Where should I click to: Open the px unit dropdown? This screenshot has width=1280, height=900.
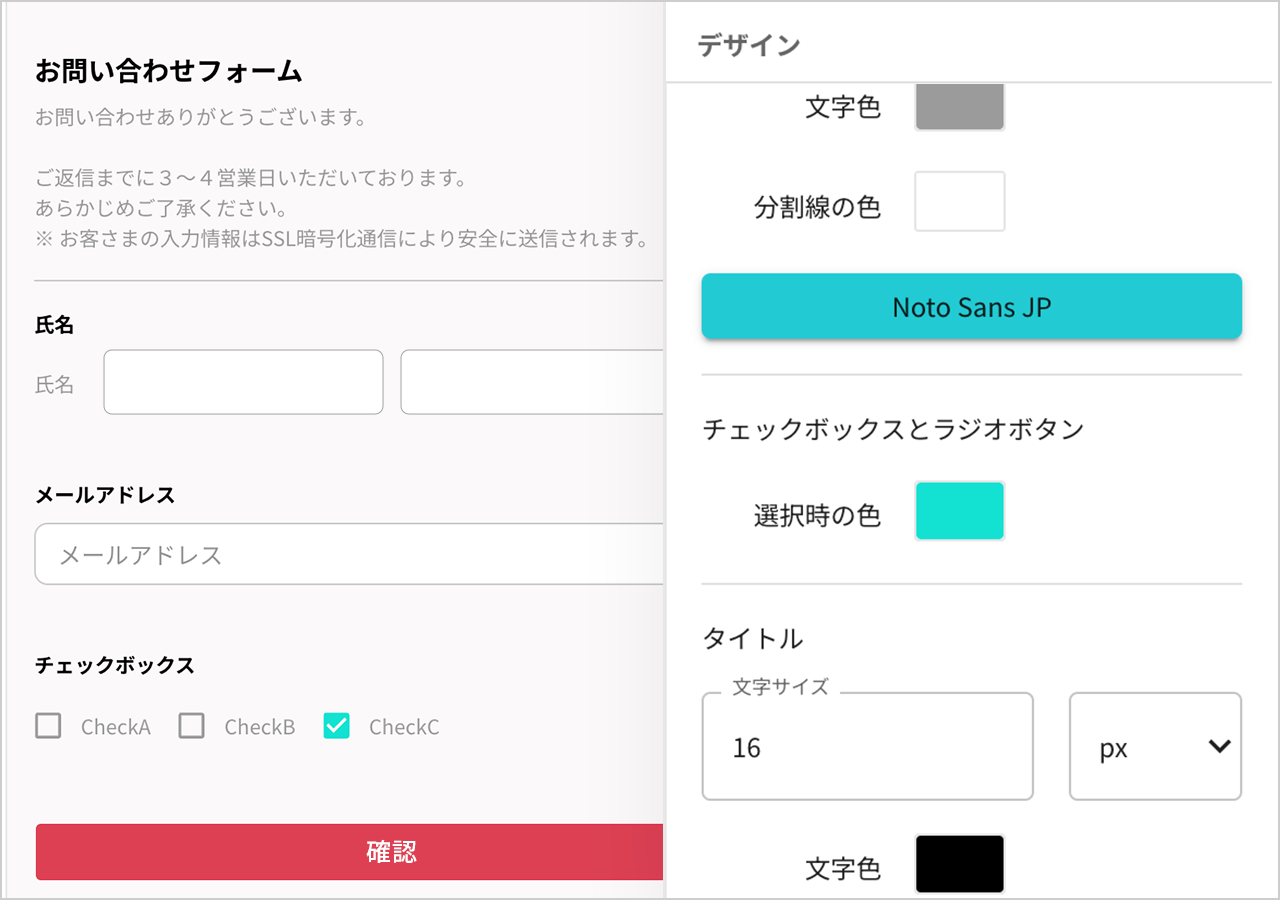pos(1155,747)
